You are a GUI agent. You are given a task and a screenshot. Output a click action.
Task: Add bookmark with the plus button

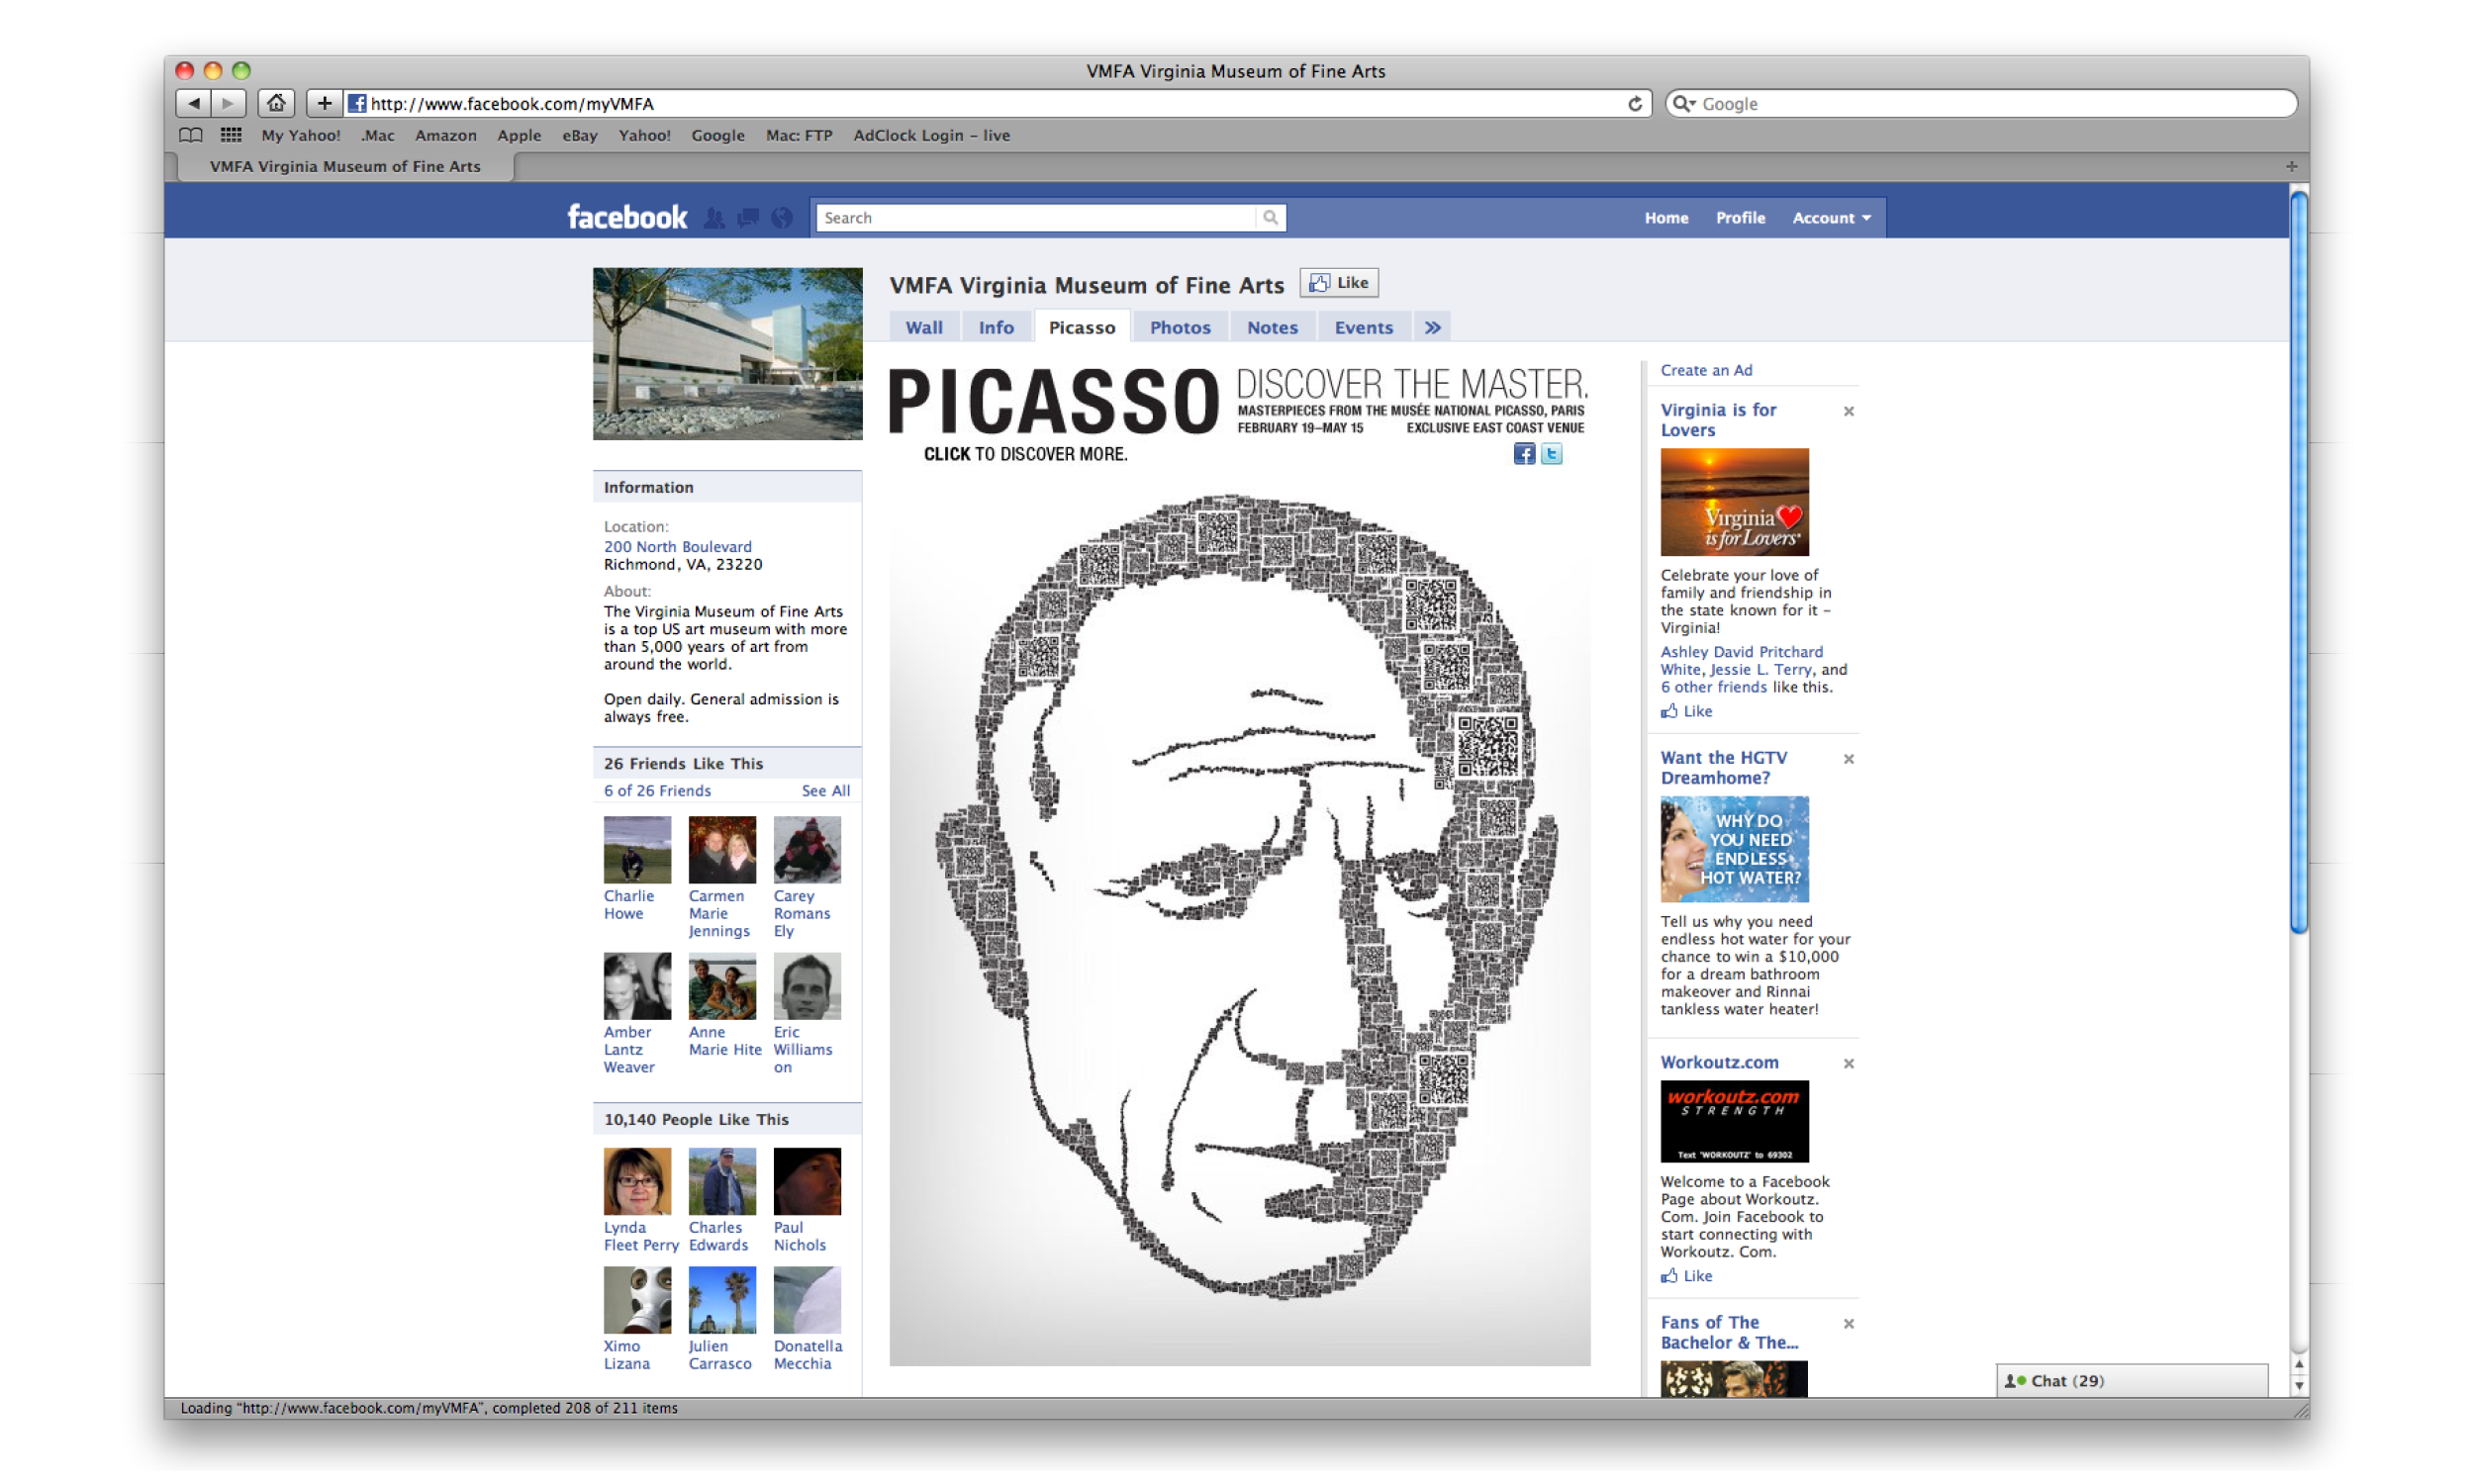[x=324, y=103]
